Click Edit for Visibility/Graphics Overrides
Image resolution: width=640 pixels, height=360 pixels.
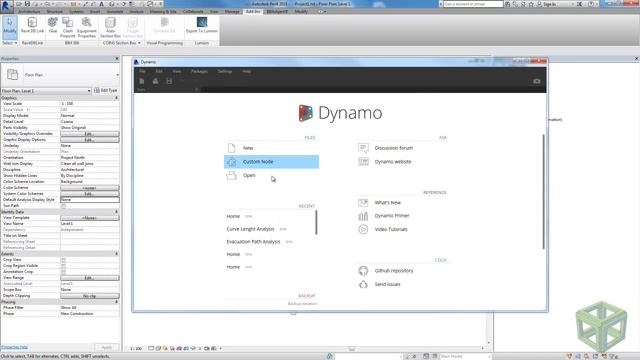[90, 134]
